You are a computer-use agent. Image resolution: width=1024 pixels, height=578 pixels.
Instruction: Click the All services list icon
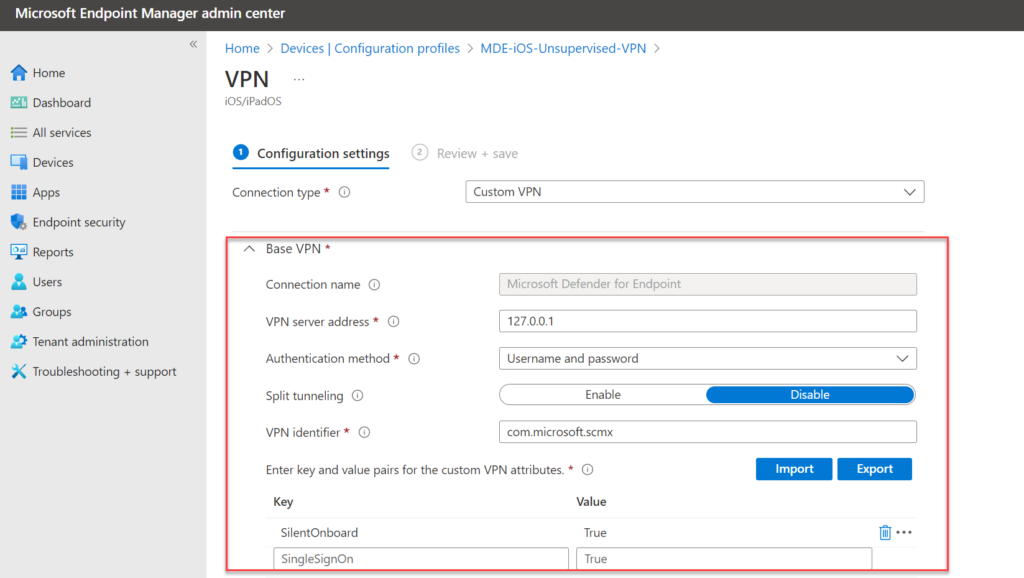pos(19,133)
